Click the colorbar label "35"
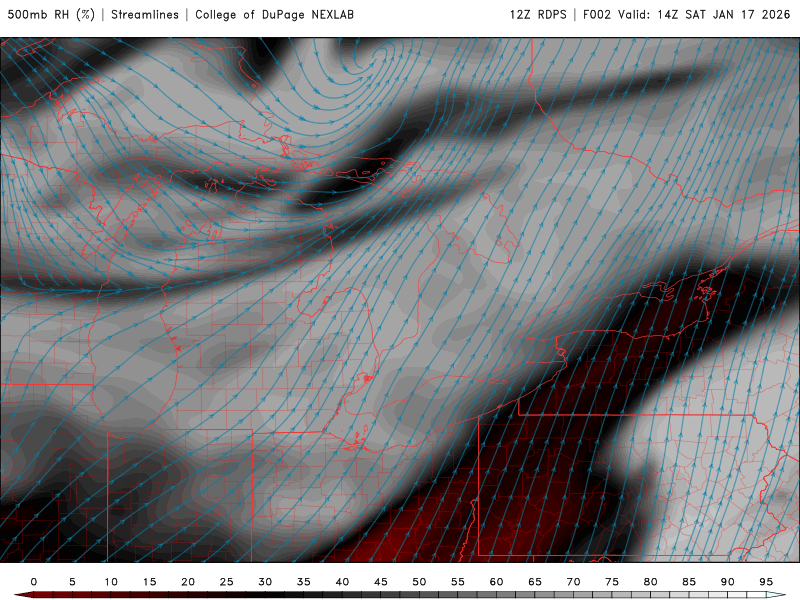Screen dimensions: 800x600 click(304, 582)
